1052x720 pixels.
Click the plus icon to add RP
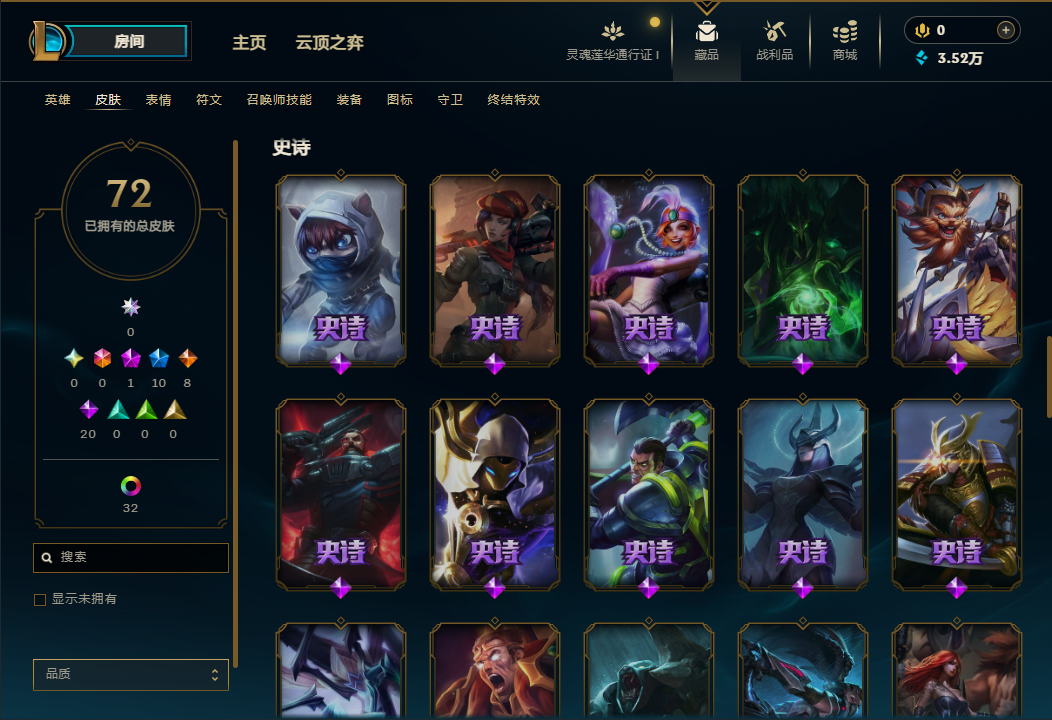[x=1005, y=30]
